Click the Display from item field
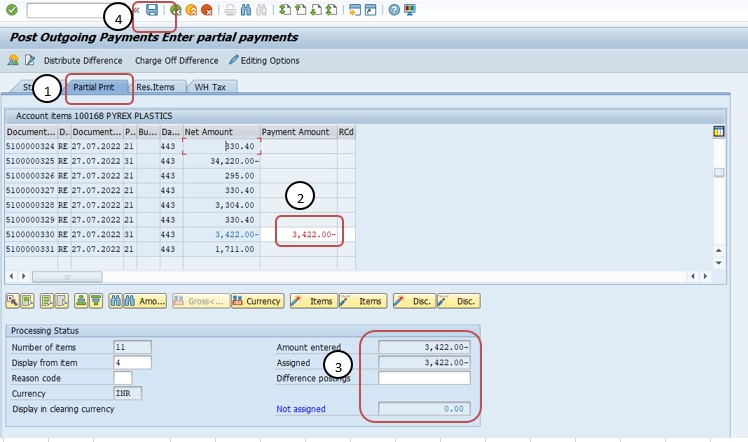The image size is (748, 442). pos(133,362)
